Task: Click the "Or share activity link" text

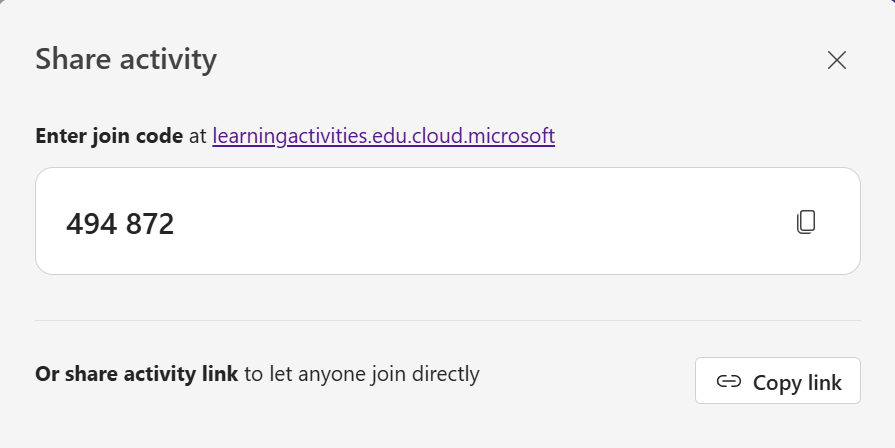Action: coord(136,375)
